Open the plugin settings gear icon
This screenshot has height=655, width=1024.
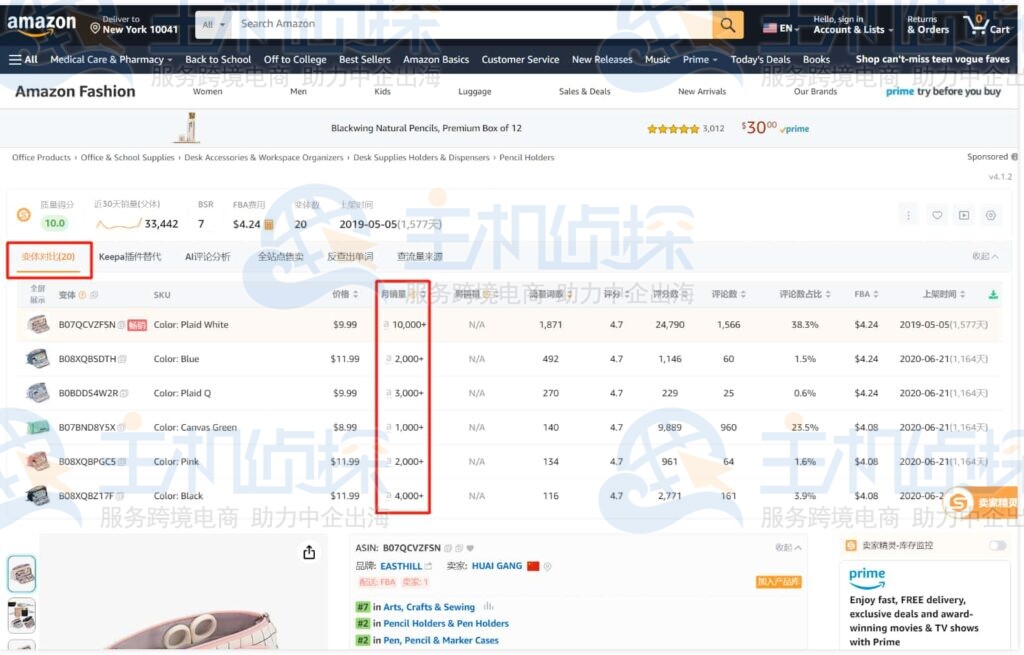990,214
